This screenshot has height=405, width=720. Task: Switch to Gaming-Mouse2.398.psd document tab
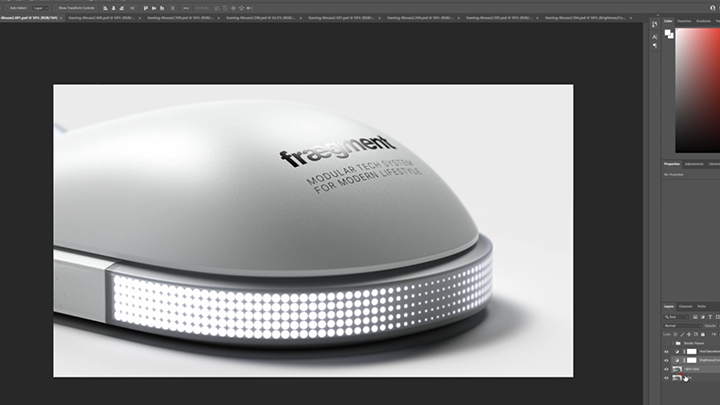pos(260,18)
